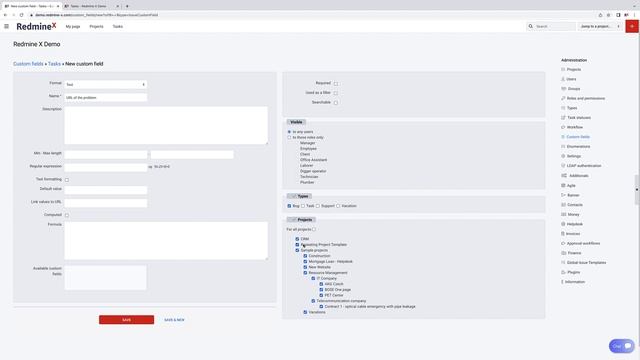Click the RedmineX logo

tap(36, 26)
